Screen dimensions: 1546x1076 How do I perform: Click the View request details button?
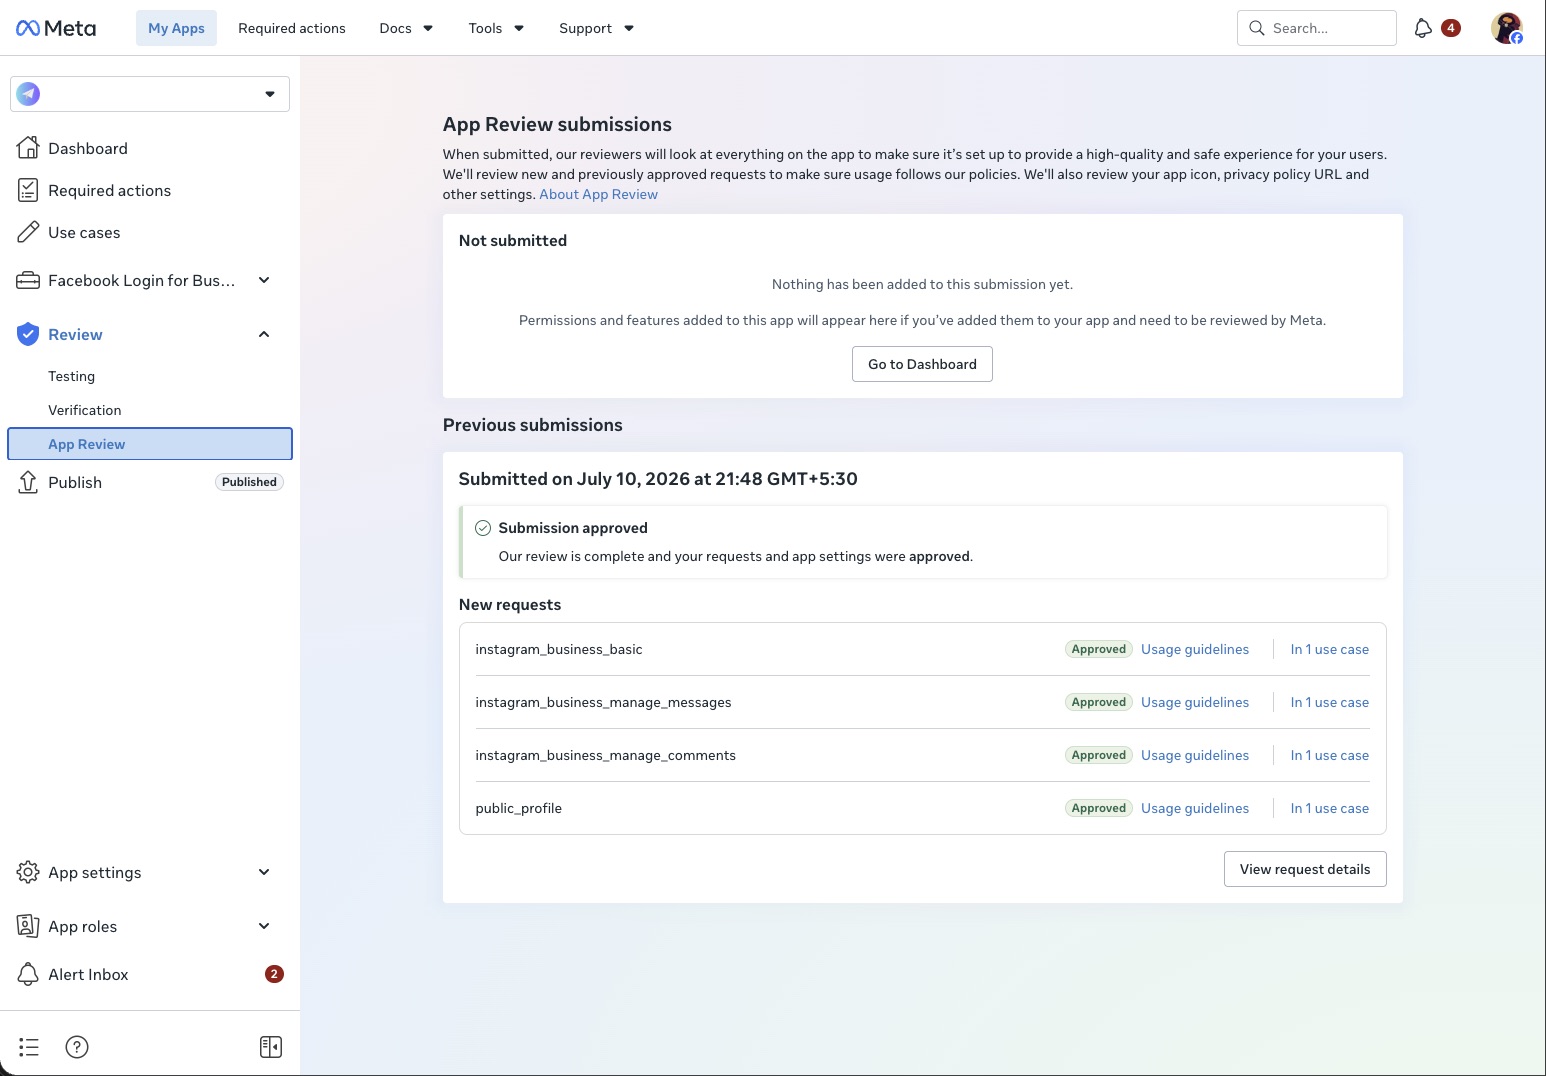click(x=1305, y=869)
